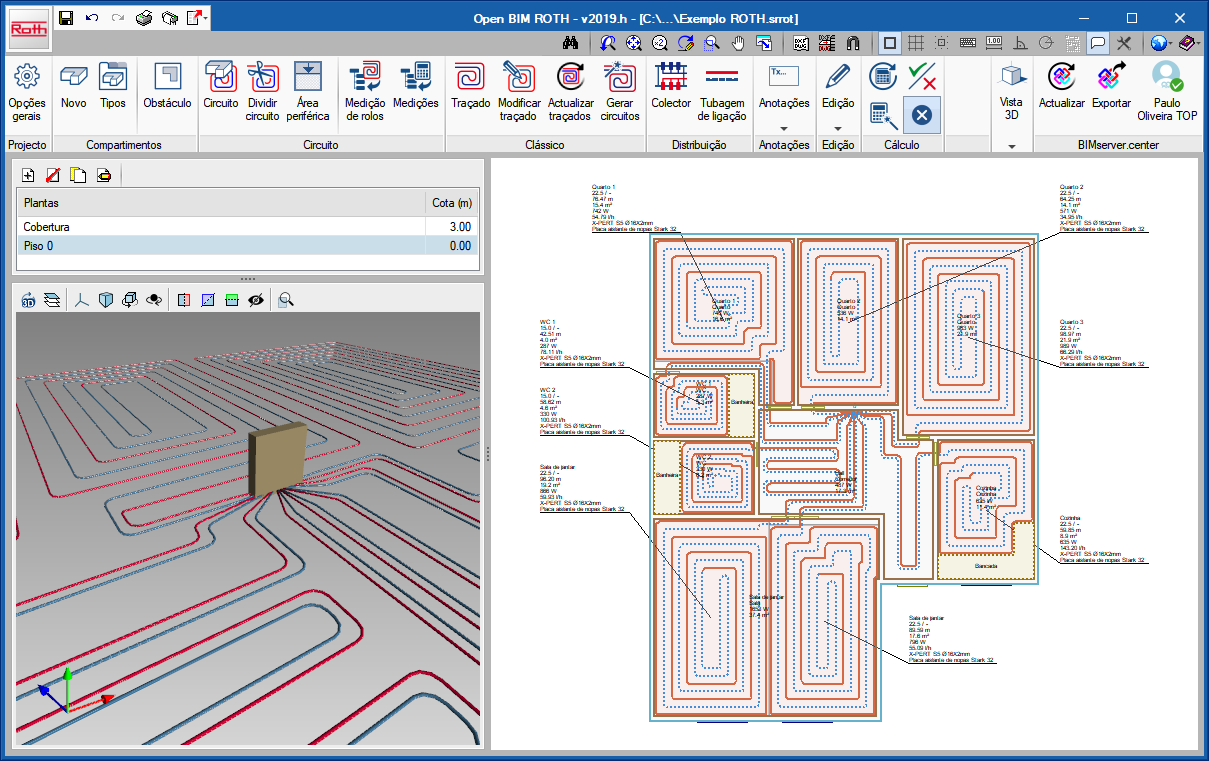Click the recalculate calculator icon in Cálculo
This screenshot has height=761, width=1209.
tap(883, 75)
